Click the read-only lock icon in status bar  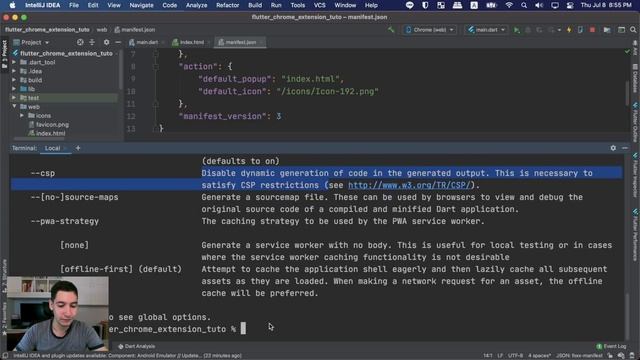[x=610, y=356]
